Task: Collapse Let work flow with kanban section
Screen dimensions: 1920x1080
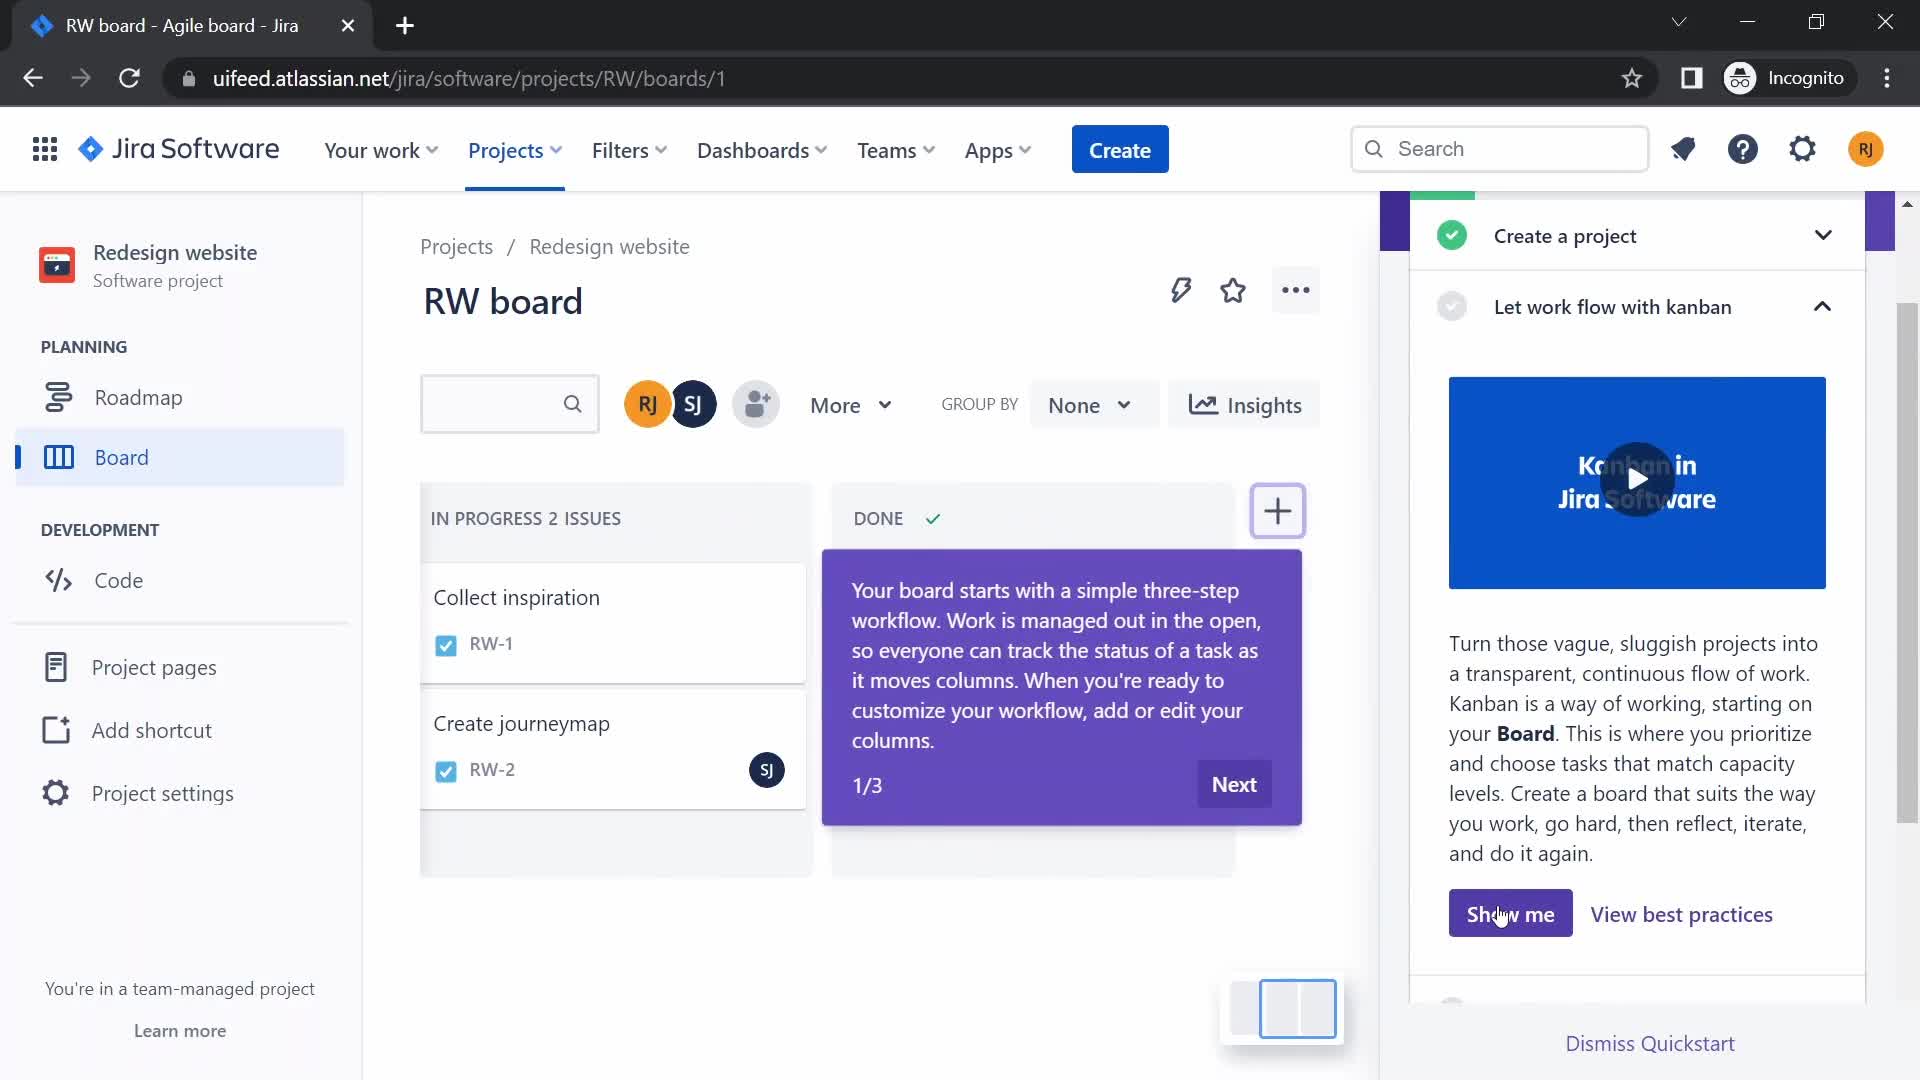Action: pyautogui.click(x=1822, y=307)
